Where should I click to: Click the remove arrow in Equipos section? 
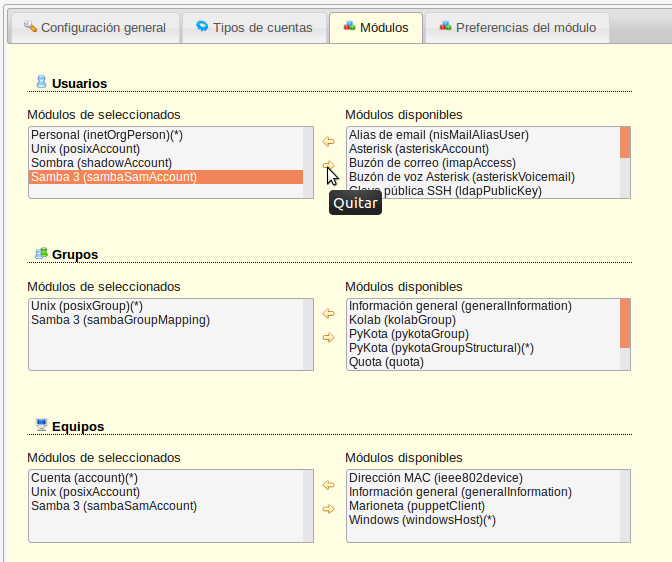click(328, 509)
